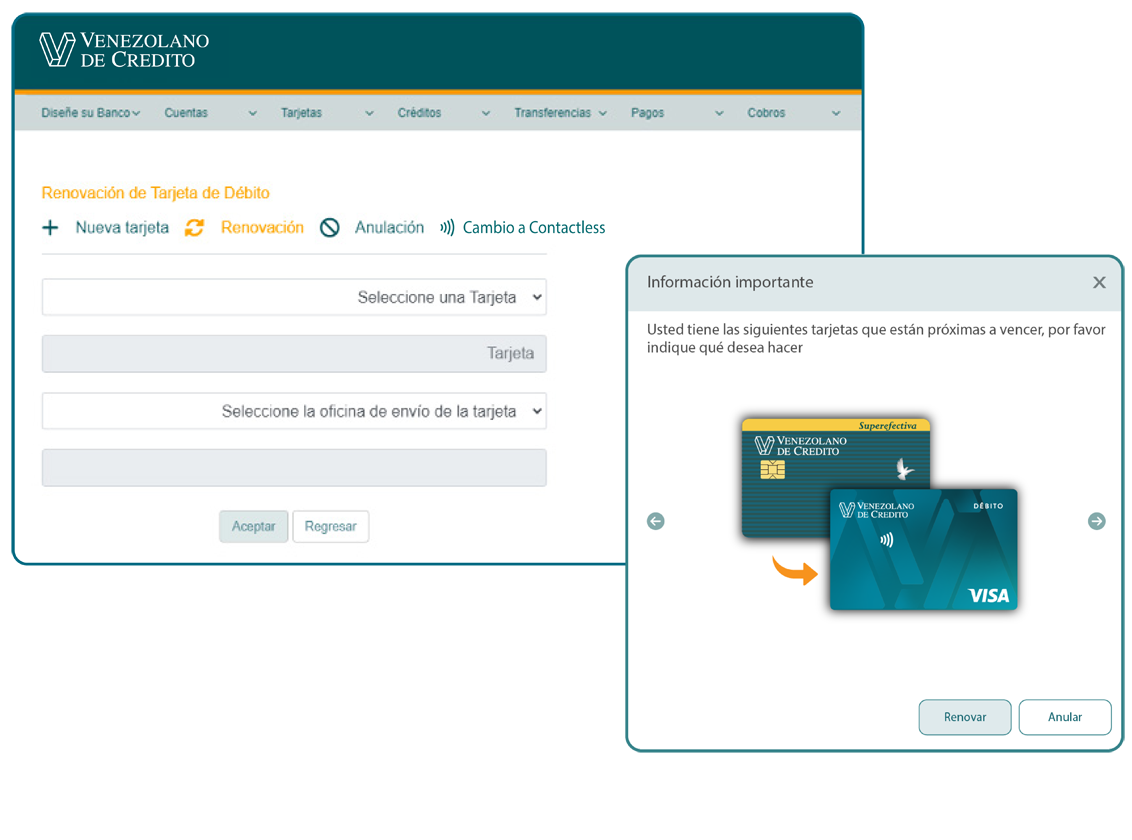Click the Información importante title text
Image resolution: width=1132 pixels, height=840 pixels.
click(730, 282)
